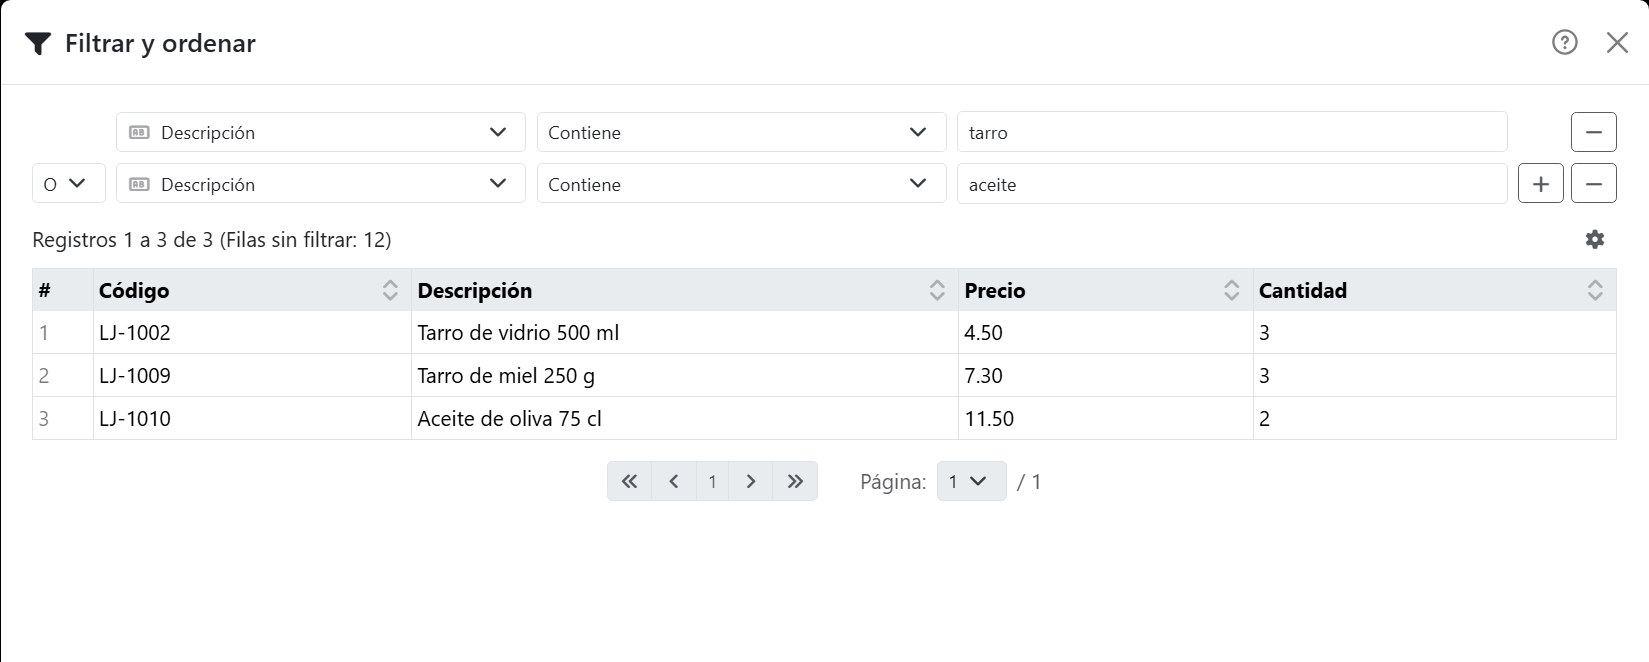Click 'Tarro de vidrio 500 ml' cell

(x=684, y=333)
